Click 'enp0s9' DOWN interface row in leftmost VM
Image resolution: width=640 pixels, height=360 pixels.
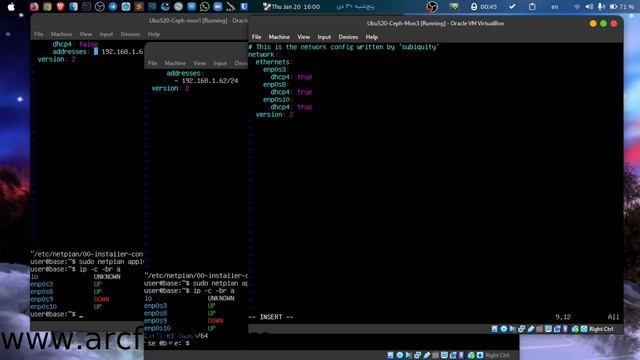[70, 299]
